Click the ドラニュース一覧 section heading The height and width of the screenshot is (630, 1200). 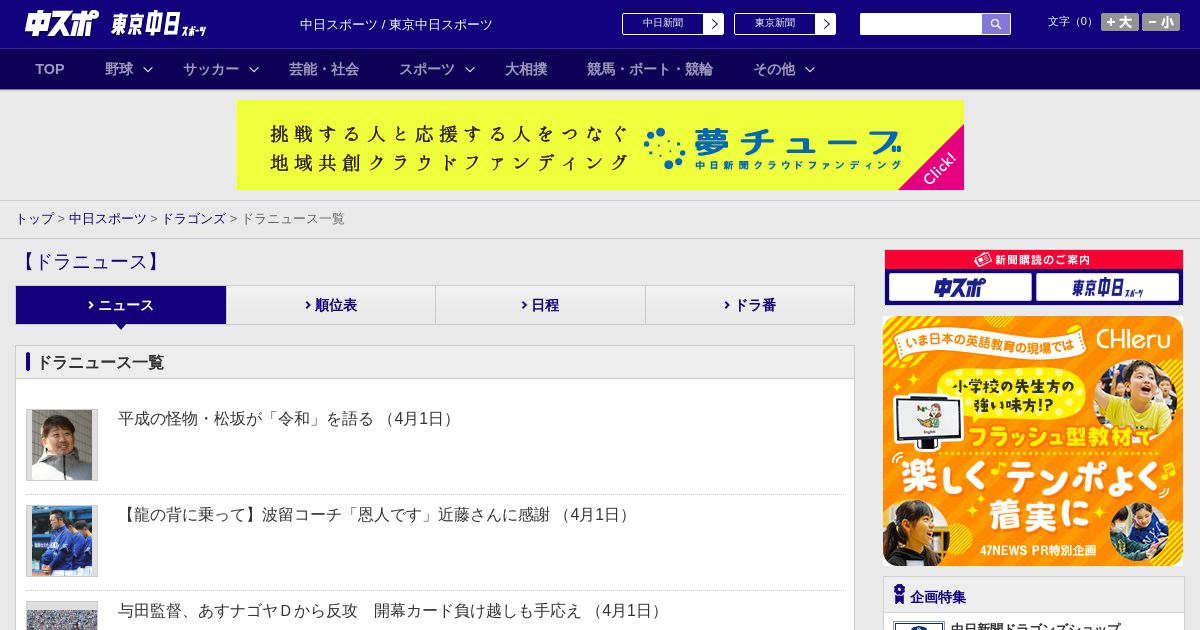click(100, 362)
